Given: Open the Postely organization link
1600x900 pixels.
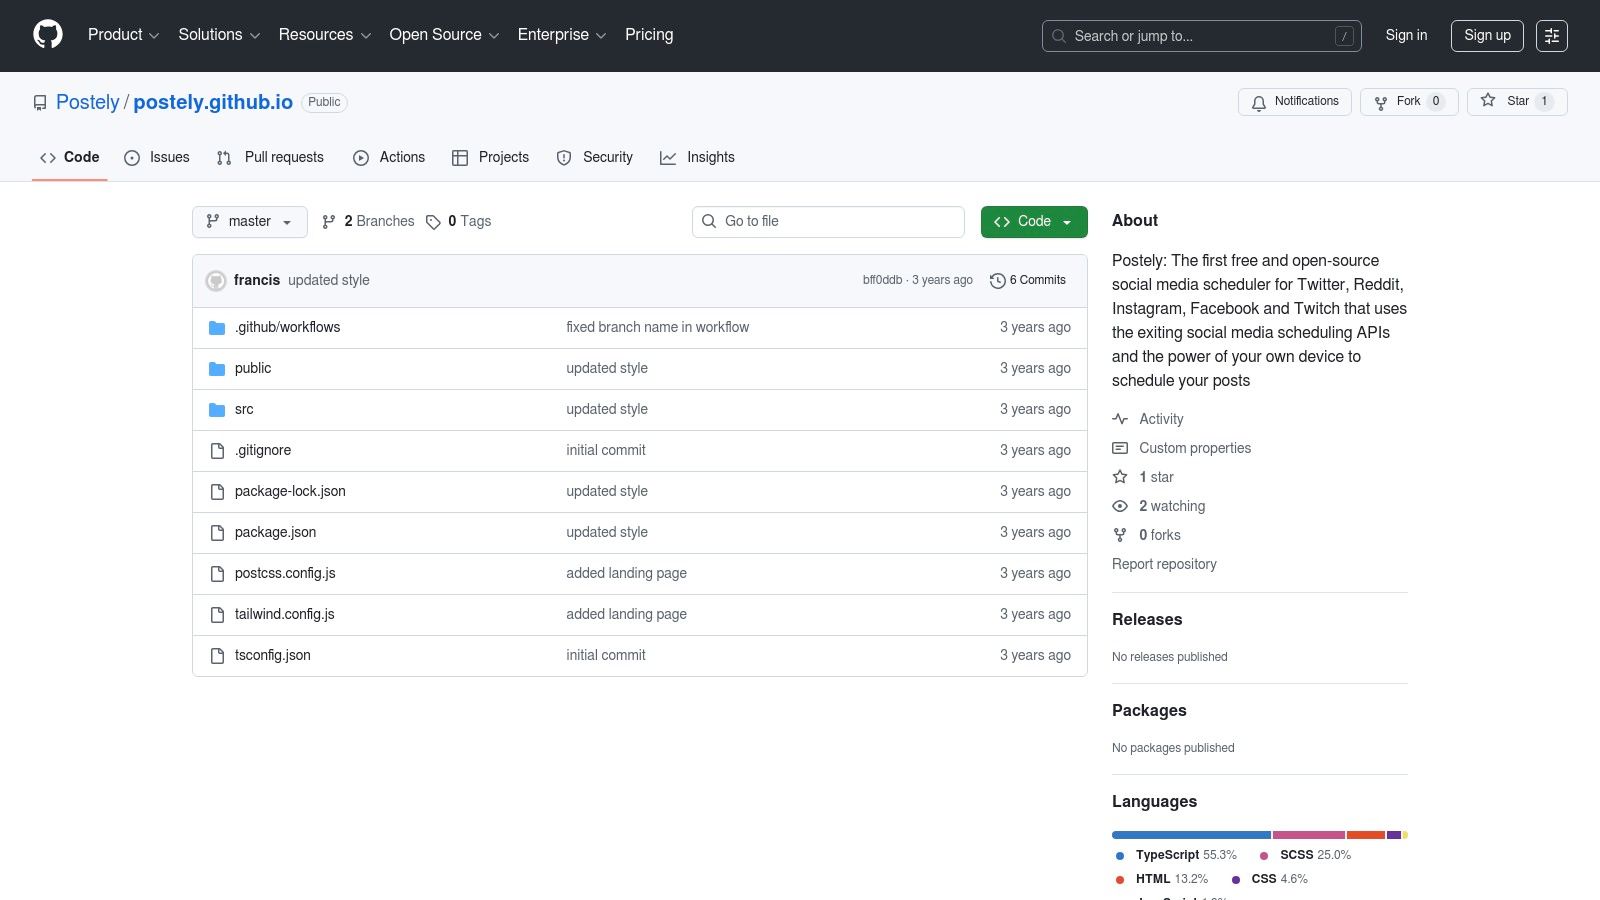Looking at the screenshot, I should tap(88, 102).
